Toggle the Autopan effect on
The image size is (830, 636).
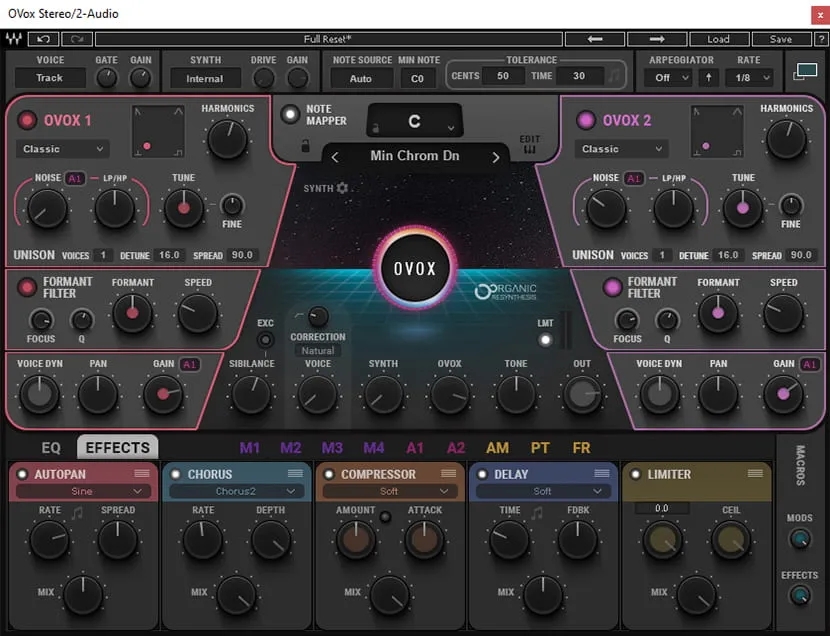pos(22,474)
